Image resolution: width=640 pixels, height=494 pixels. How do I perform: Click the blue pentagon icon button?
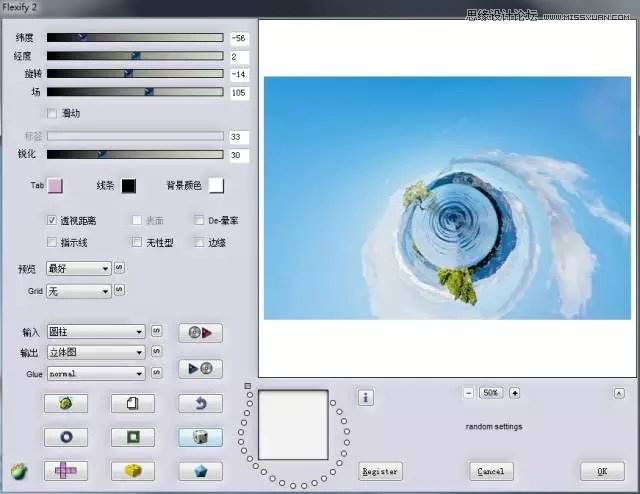(200, 471)
